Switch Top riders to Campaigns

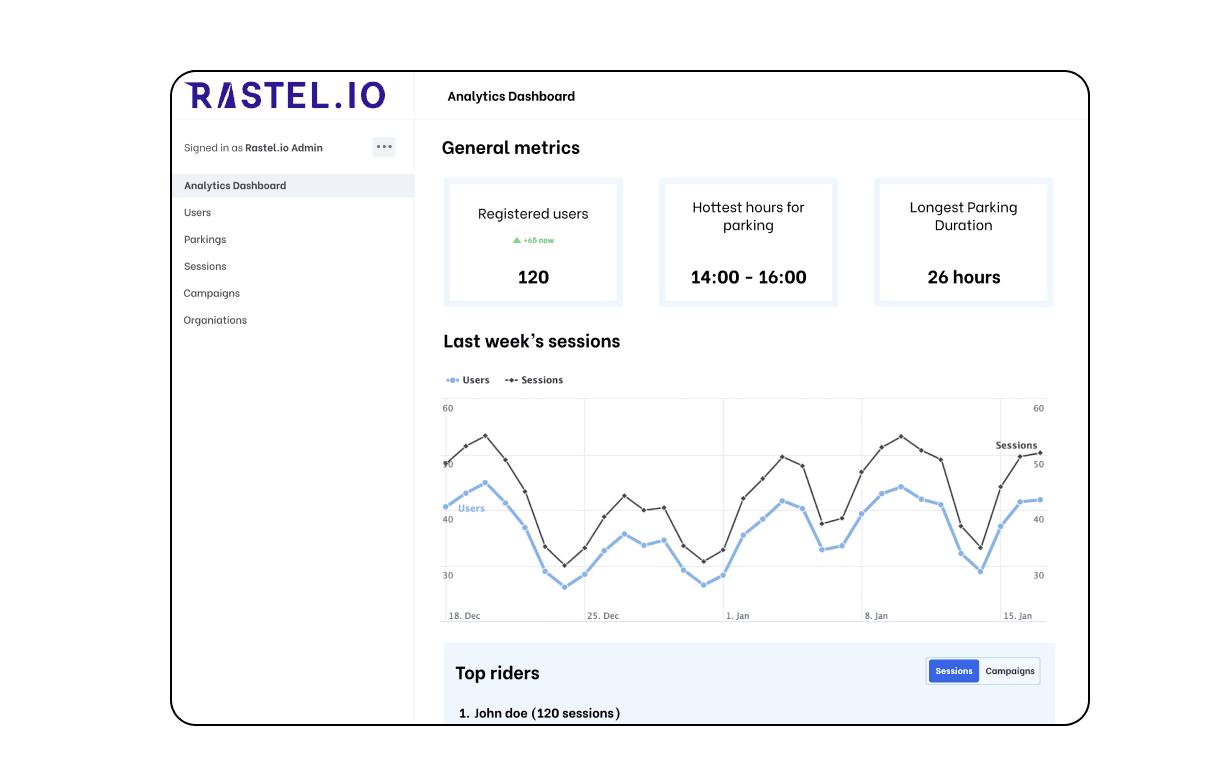[1010, 671]
